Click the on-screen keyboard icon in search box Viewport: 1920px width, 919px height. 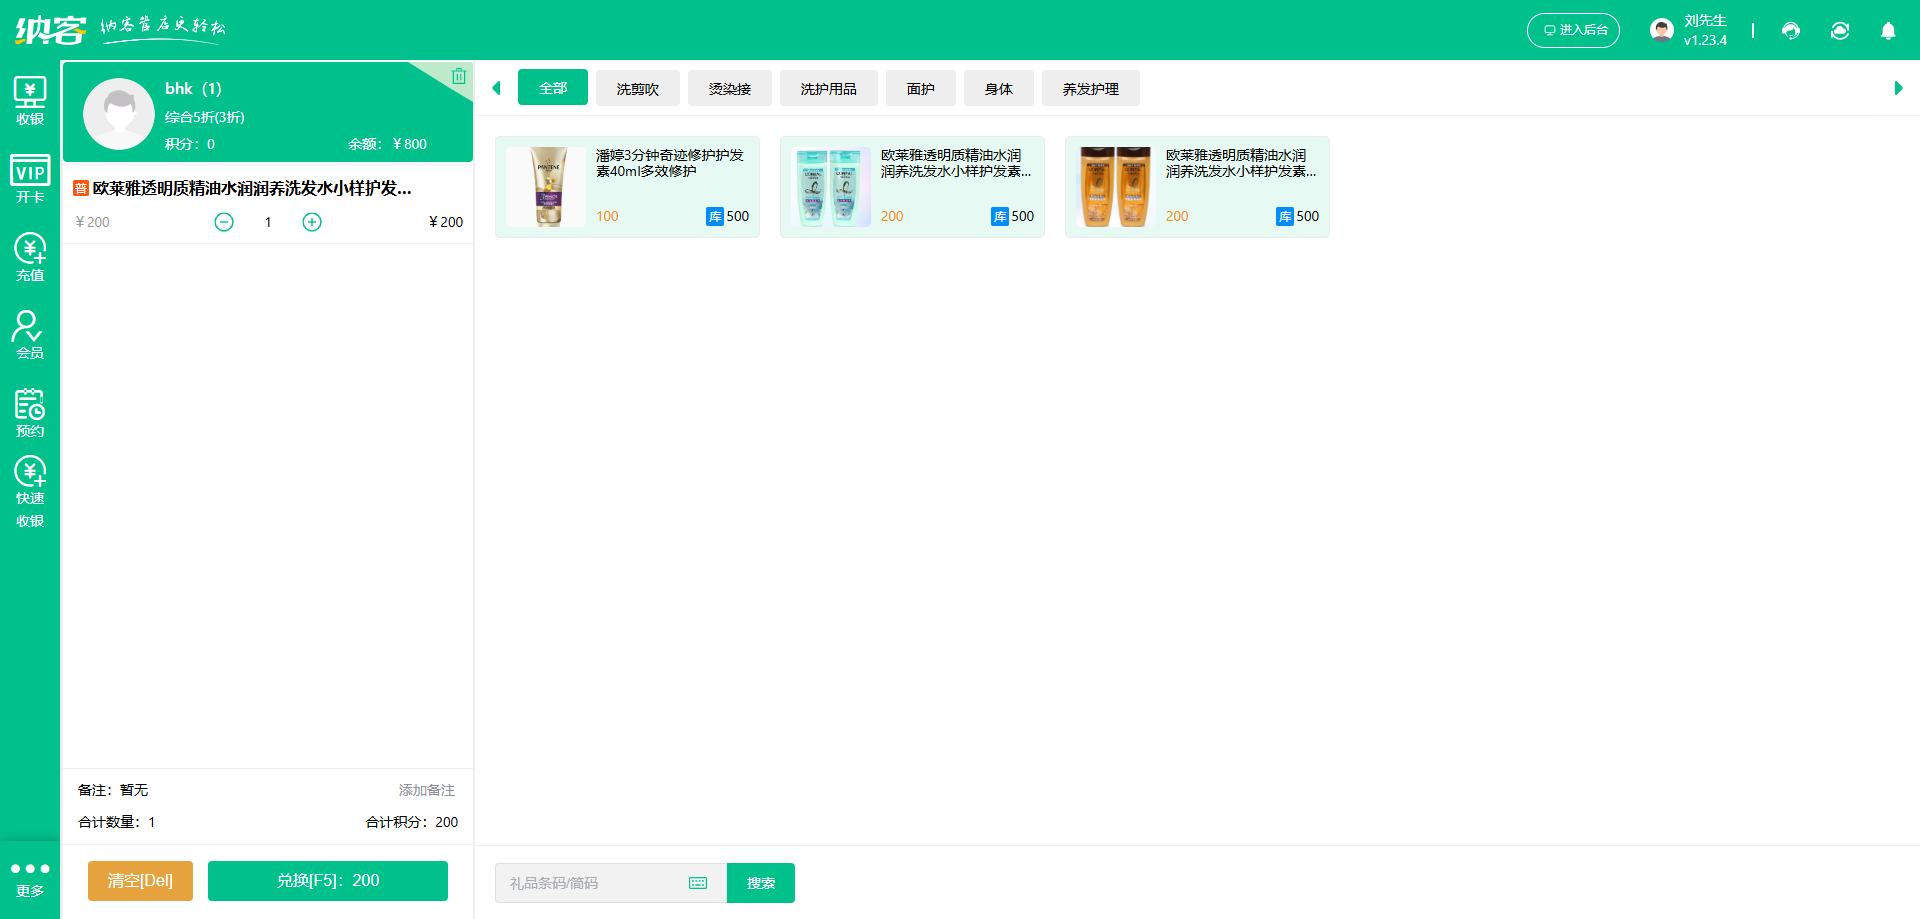point(698,883)
